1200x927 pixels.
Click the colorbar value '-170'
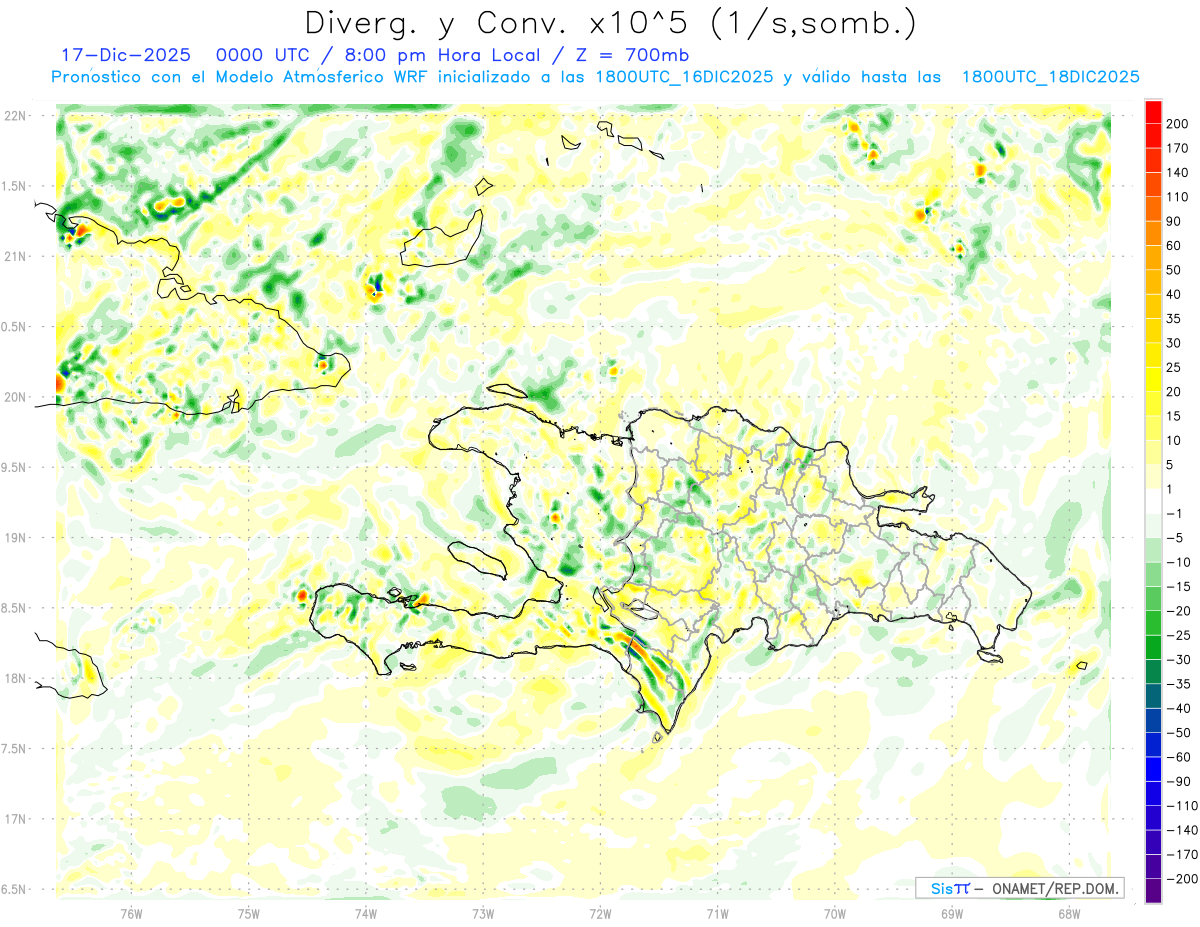click(x=1184, y=855)
